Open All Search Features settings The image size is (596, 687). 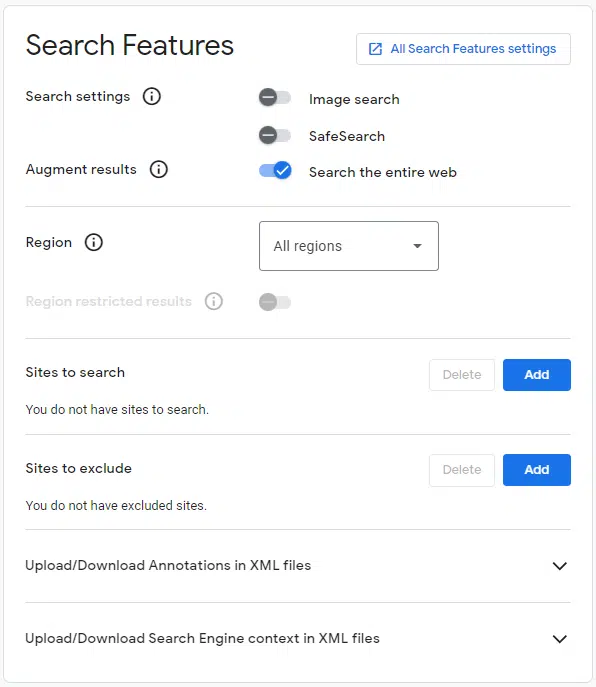(463, 49)
